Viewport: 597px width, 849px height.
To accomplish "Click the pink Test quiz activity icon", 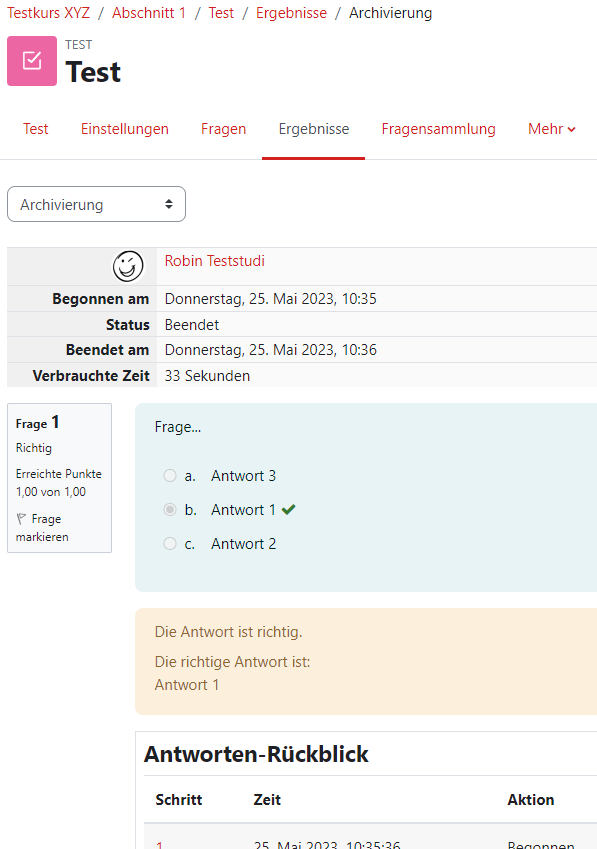I will 32,61.
